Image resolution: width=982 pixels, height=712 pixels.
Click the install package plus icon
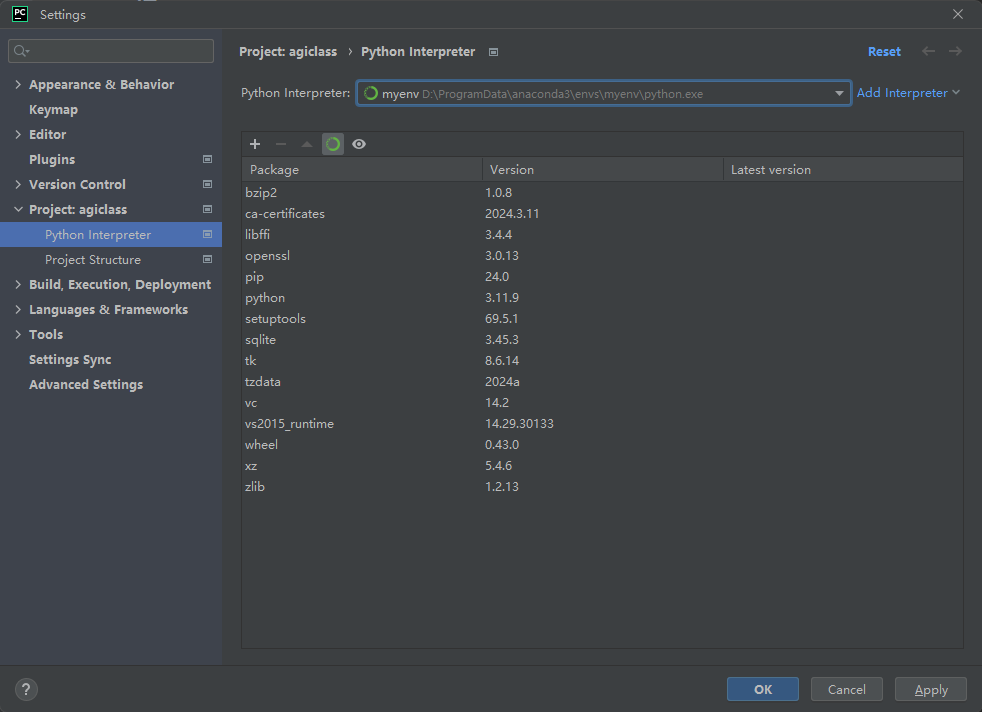(255, 144)
